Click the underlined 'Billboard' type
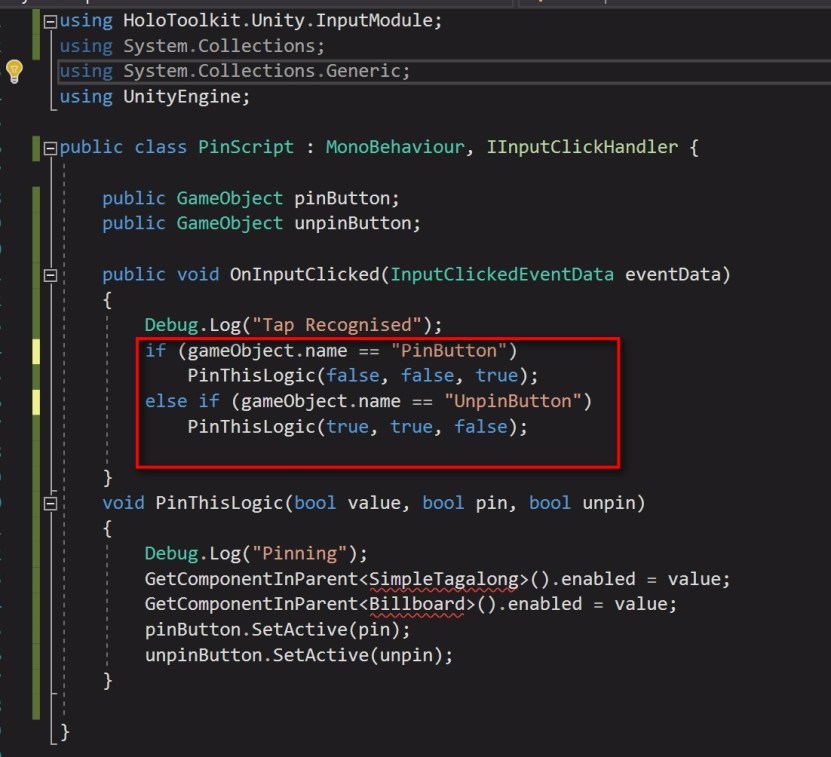The image size is (831, 757). (417, 604)
